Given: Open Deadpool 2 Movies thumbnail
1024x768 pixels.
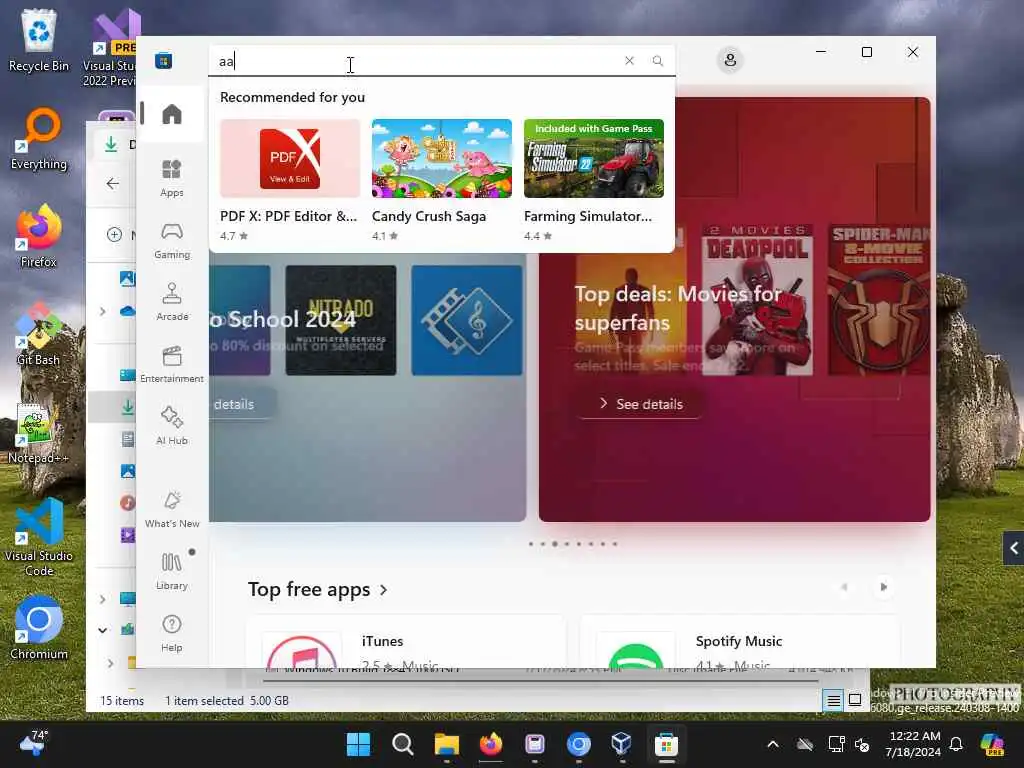Looking at the screenshot, I should pos(757,300).
